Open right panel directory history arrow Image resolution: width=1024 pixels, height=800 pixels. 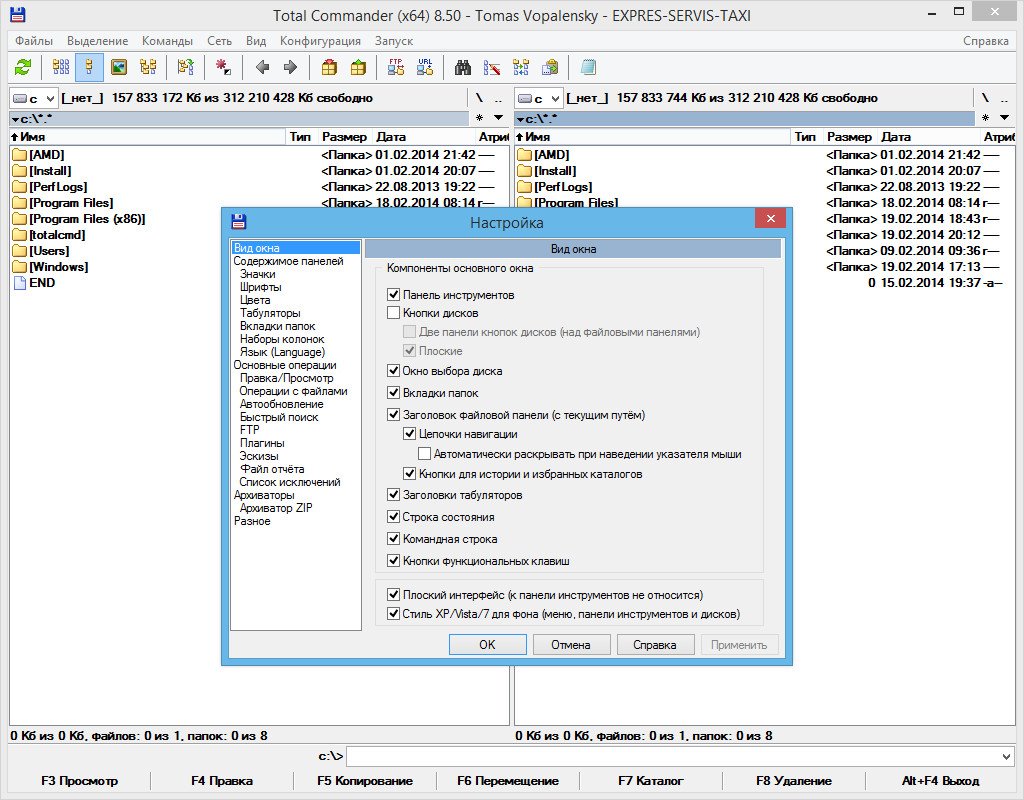click(1004, 118)
